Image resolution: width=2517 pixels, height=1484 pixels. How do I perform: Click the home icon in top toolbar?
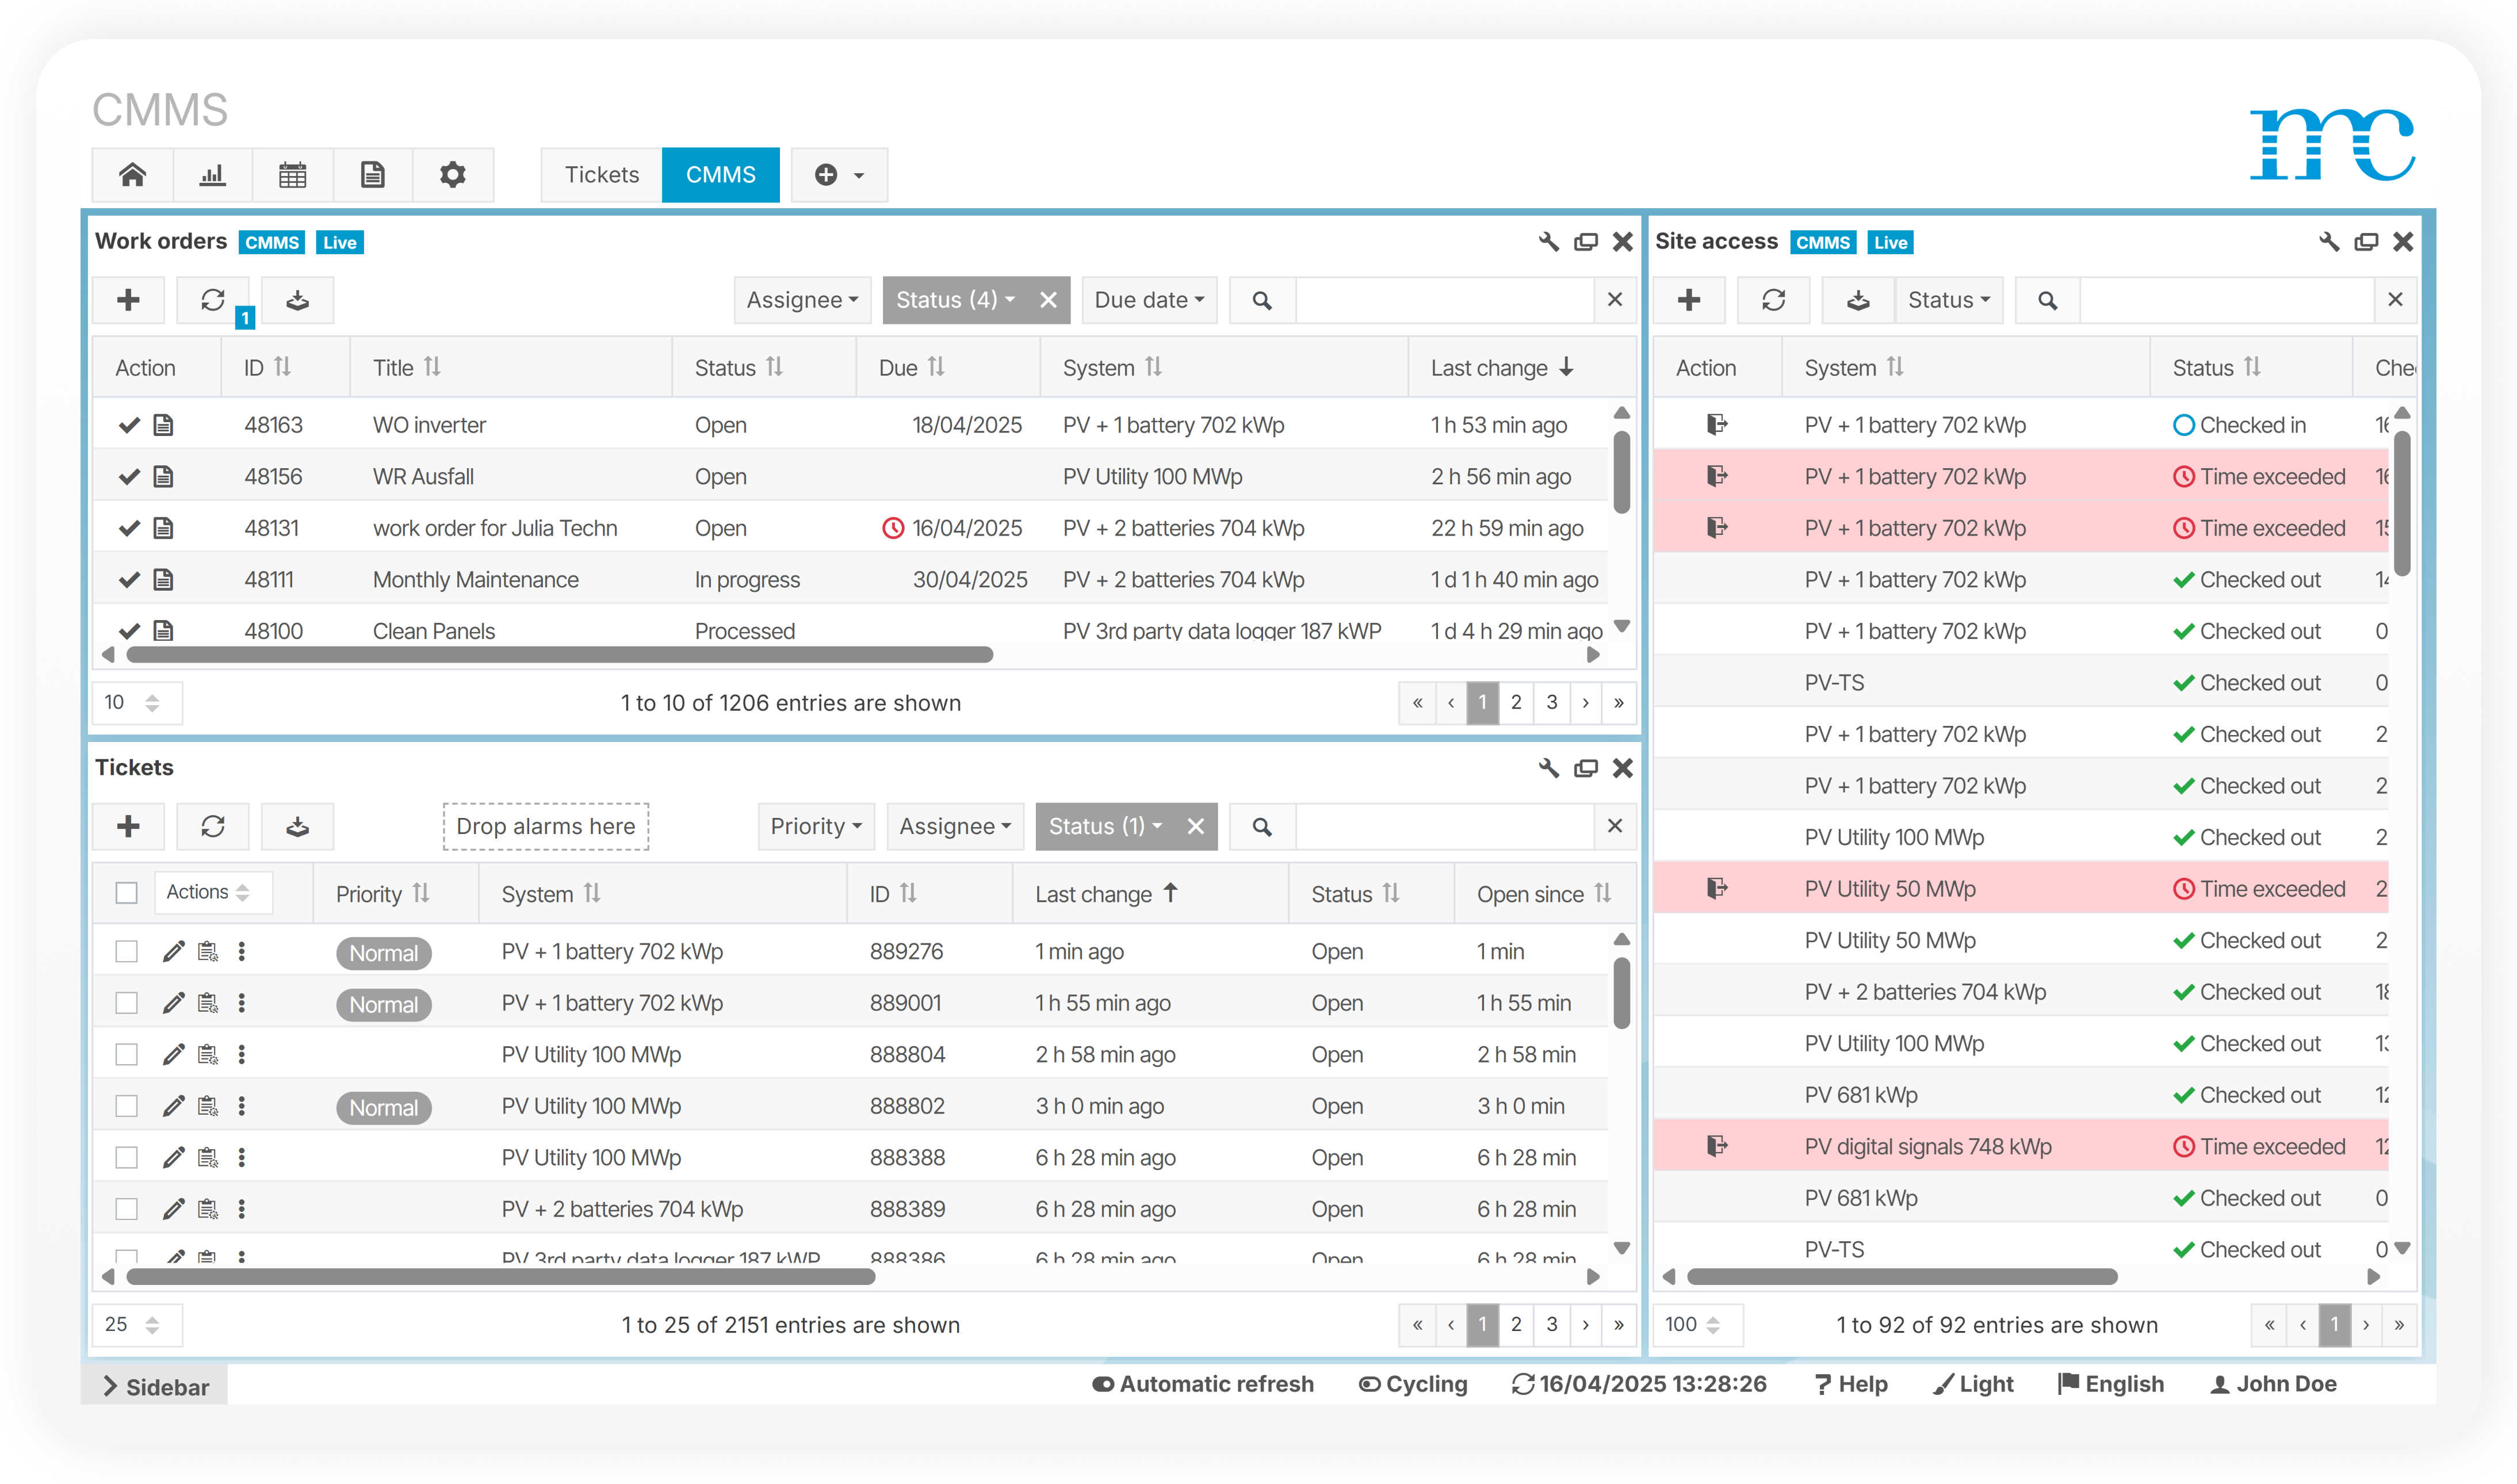pos(132,175)
